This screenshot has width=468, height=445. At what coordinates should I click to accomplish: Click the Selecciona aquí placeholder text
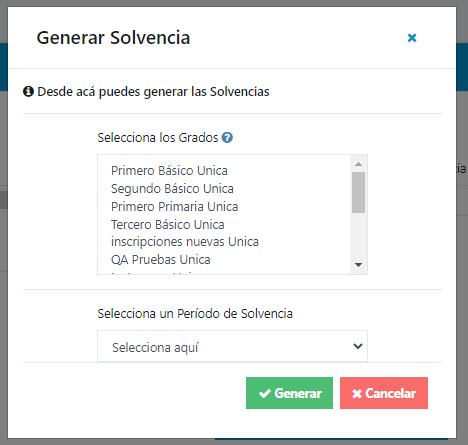pos(155,348)
